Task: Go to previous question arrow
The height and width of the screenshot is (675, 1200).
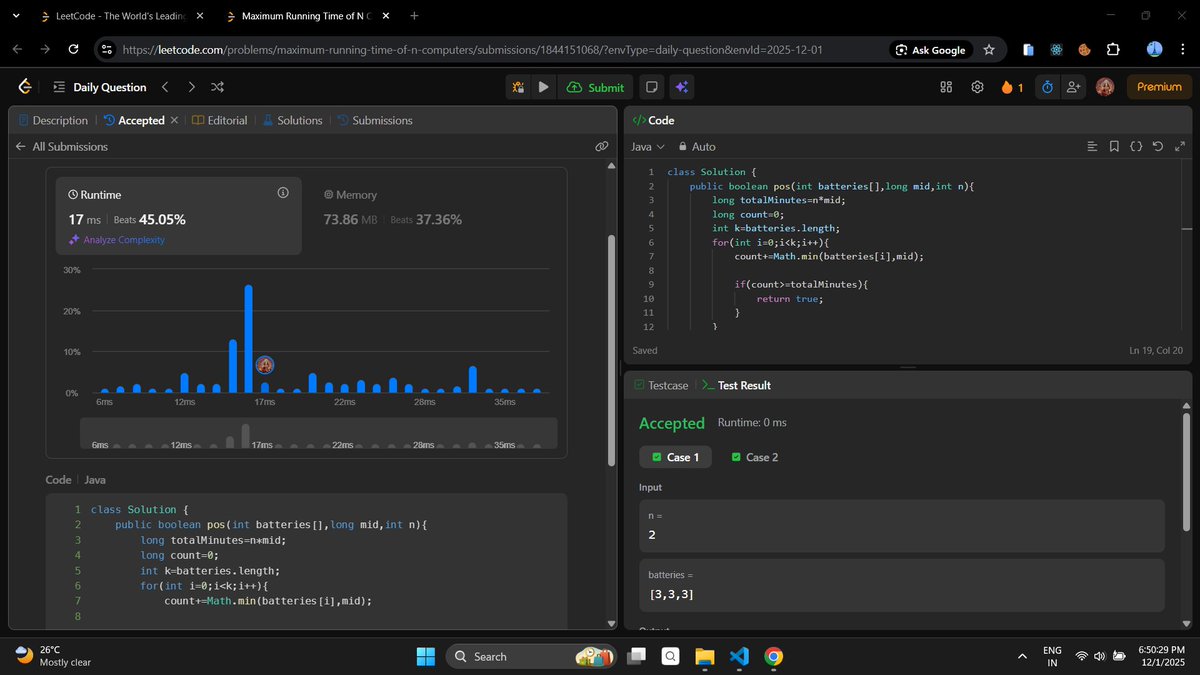Action: [165, 87]
